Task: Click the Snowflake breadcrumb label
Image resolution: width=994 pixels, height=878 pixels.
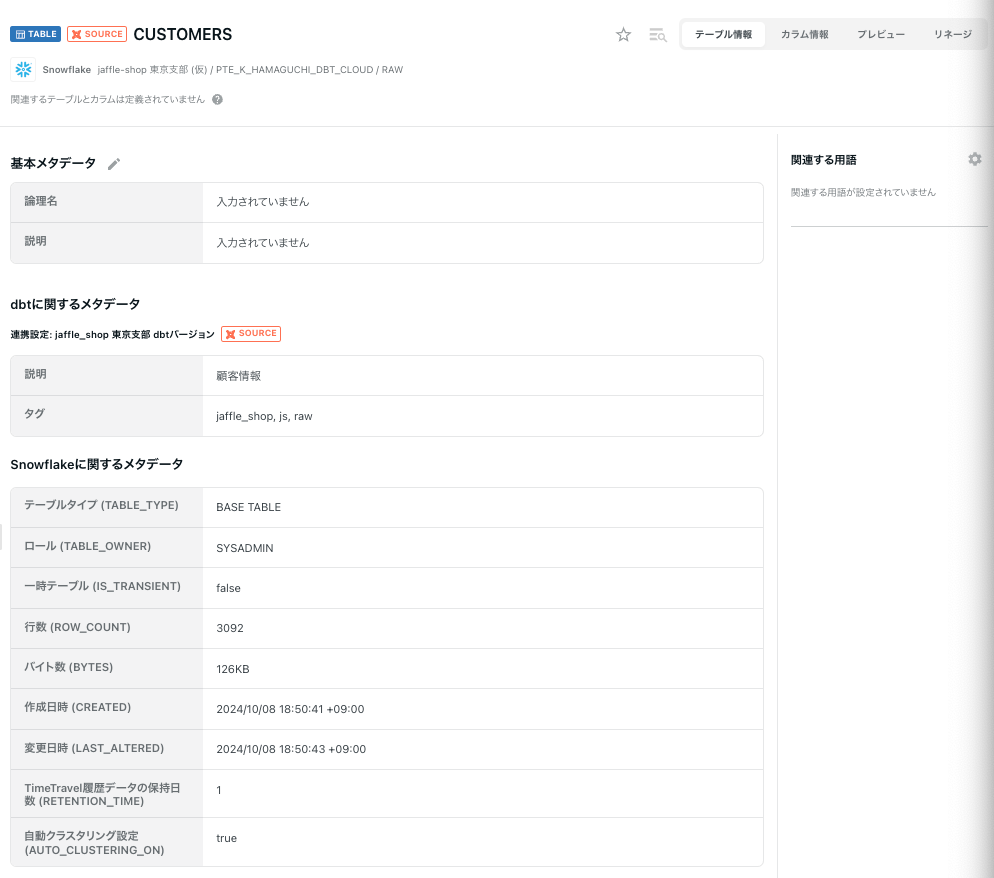Action: point(67,70)
